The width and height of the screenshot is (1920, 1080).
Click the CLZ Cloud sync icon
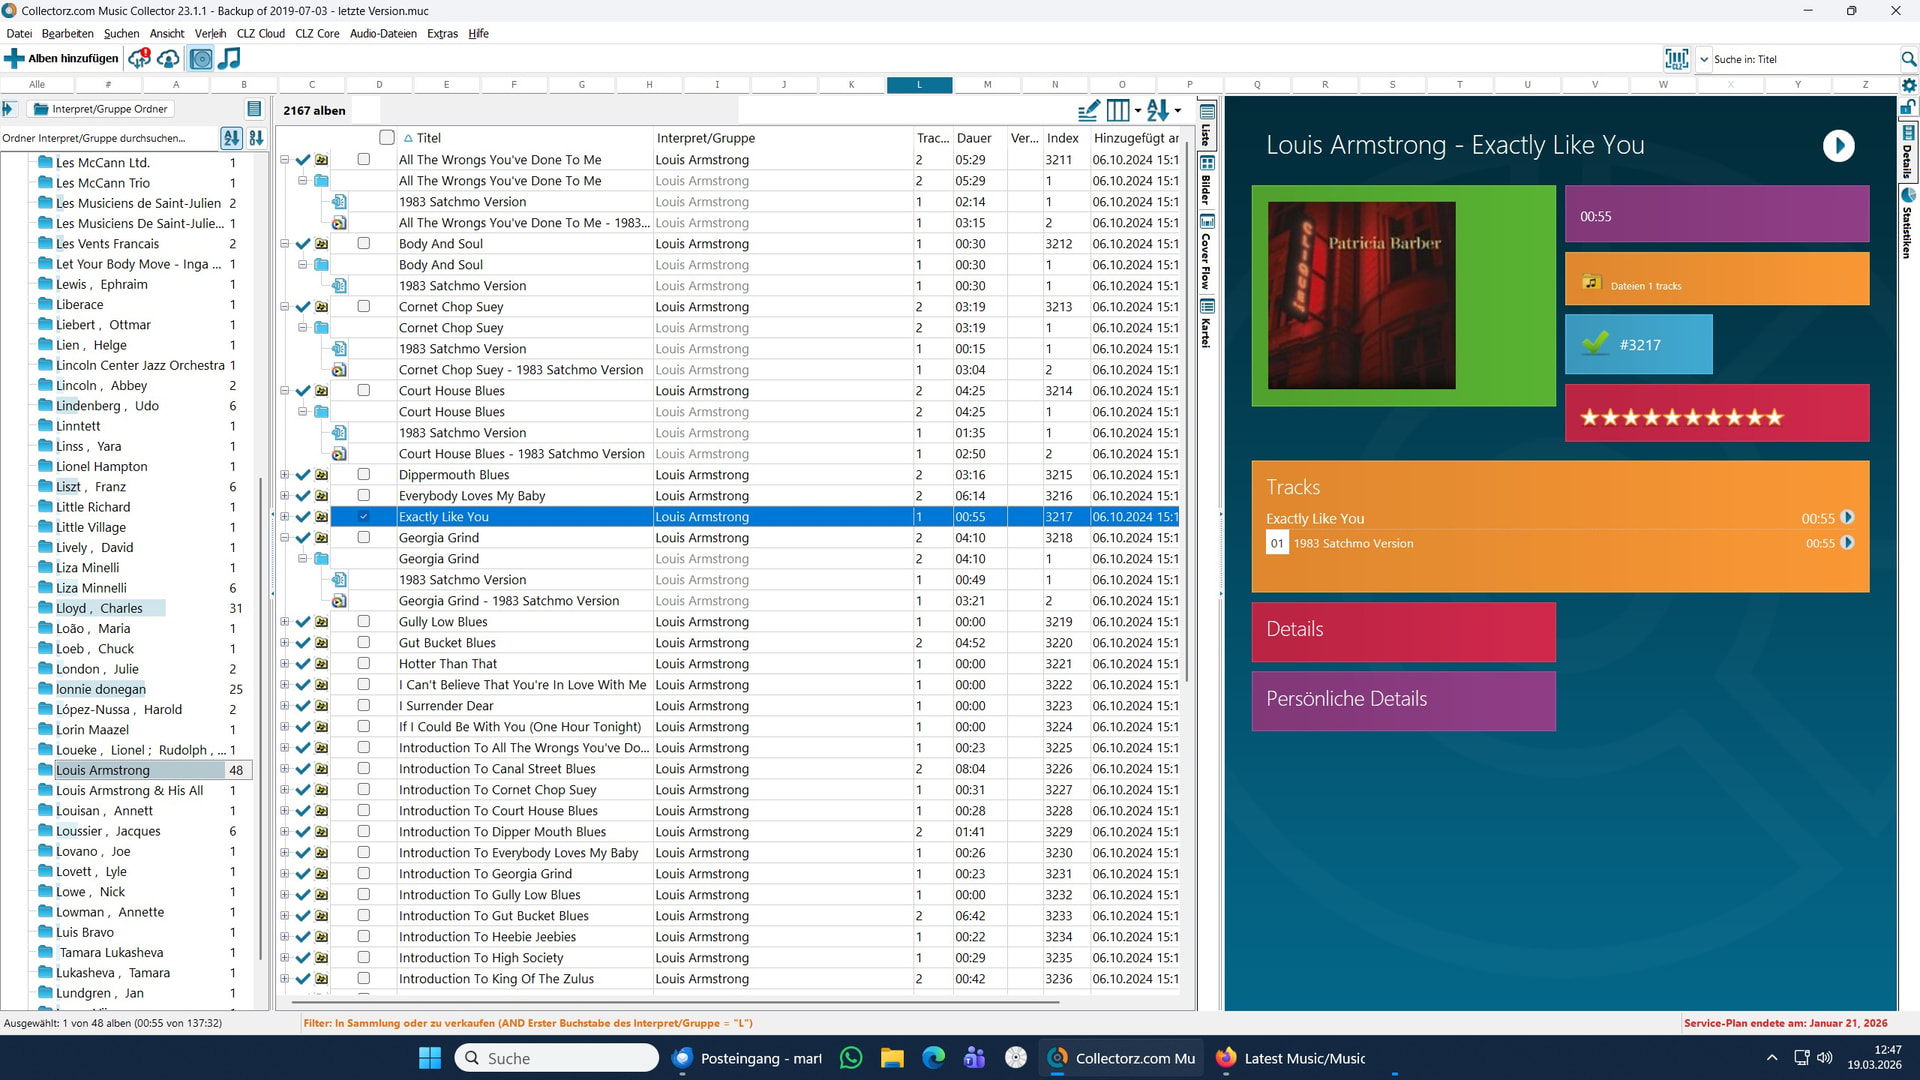coord(139,58)
